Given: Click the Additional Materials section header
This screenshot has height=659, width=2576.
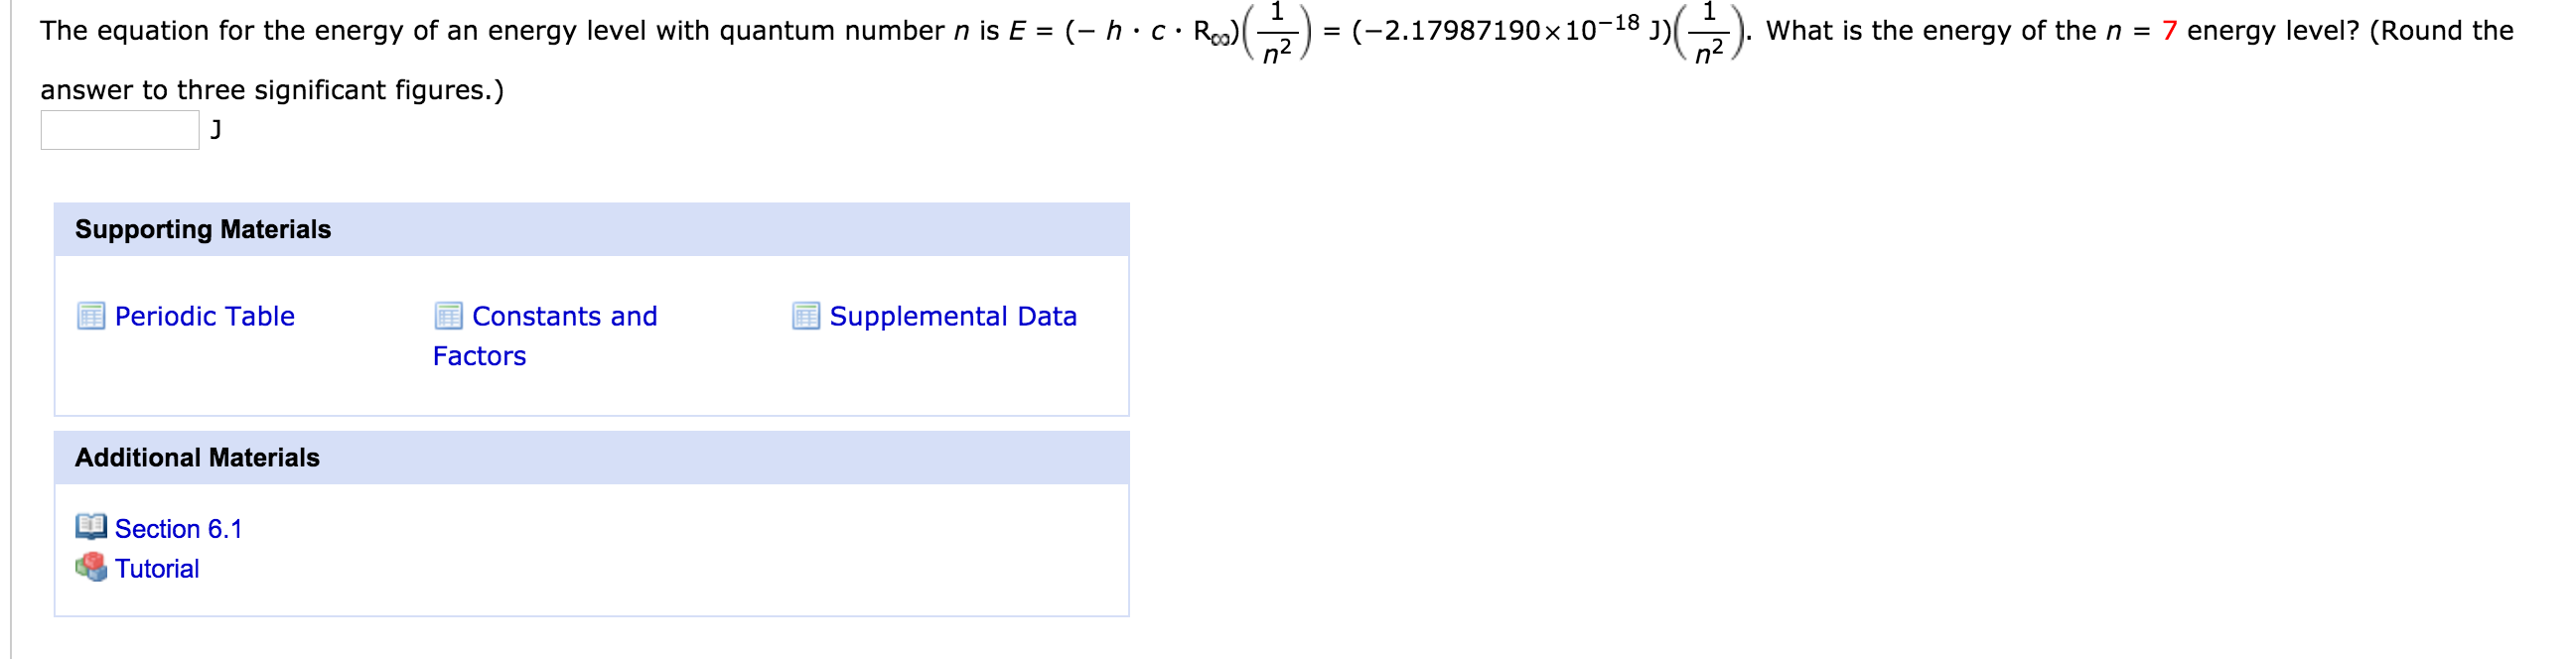Looking at the screenshot, I should (592, 458).
